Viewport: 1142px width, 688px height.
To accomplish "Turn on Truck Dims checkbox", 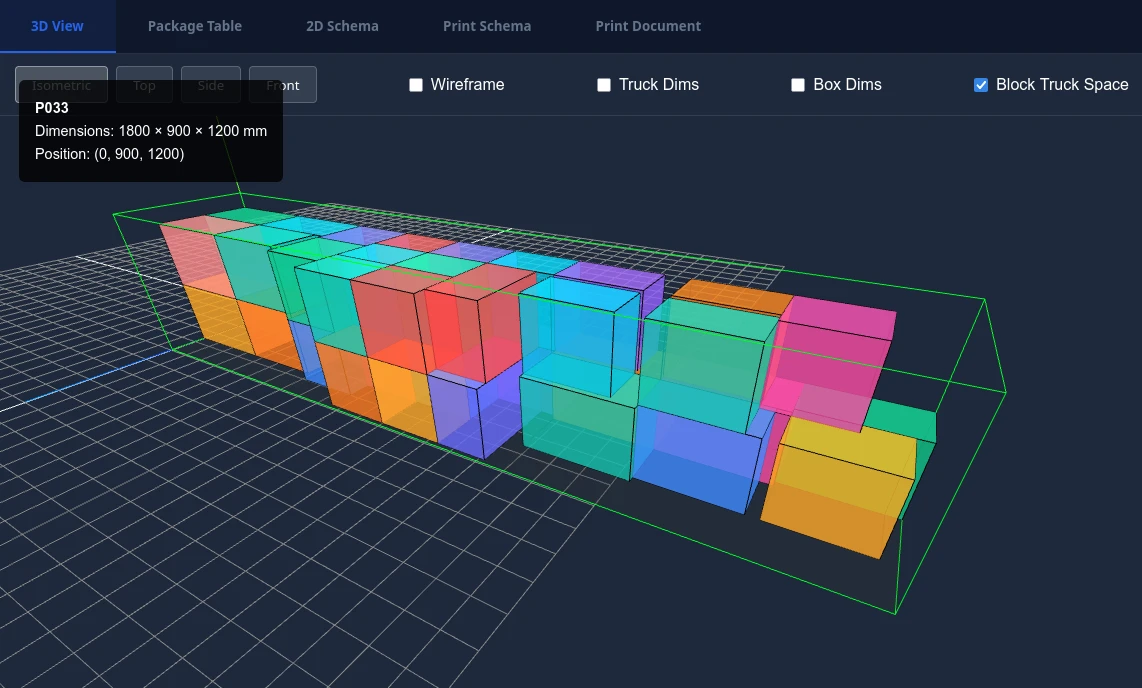I will tap(604, 85).
